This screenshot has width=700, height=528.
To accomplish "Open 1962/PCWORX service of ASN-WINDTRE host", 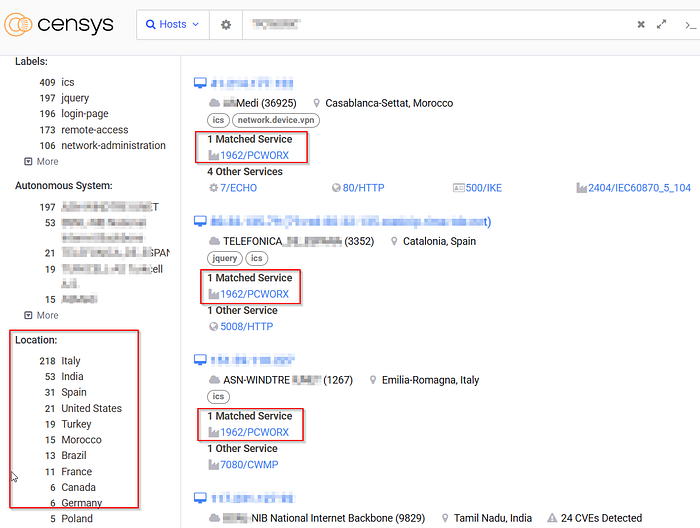I will click(254, 432).
